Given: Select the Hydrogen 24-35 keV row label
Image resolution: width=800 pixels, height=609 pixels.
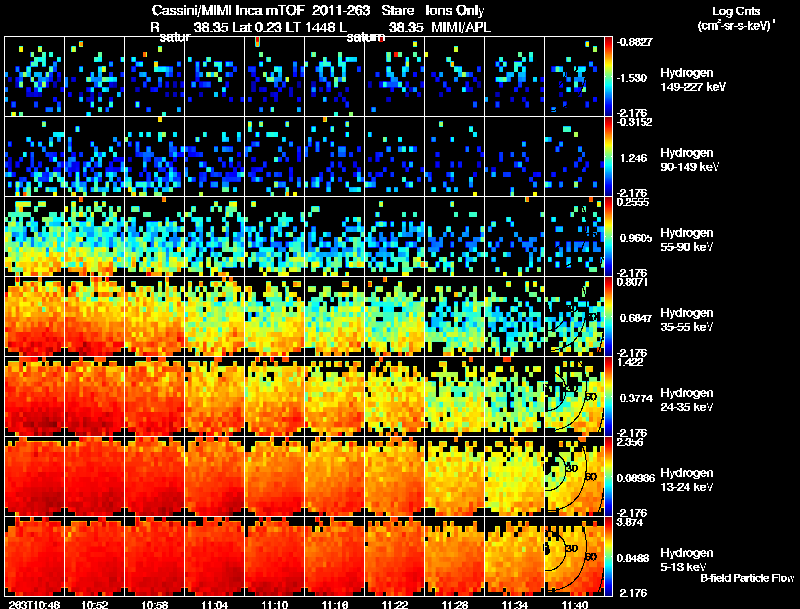Looking at the screenshot, I should coord(687,398).
